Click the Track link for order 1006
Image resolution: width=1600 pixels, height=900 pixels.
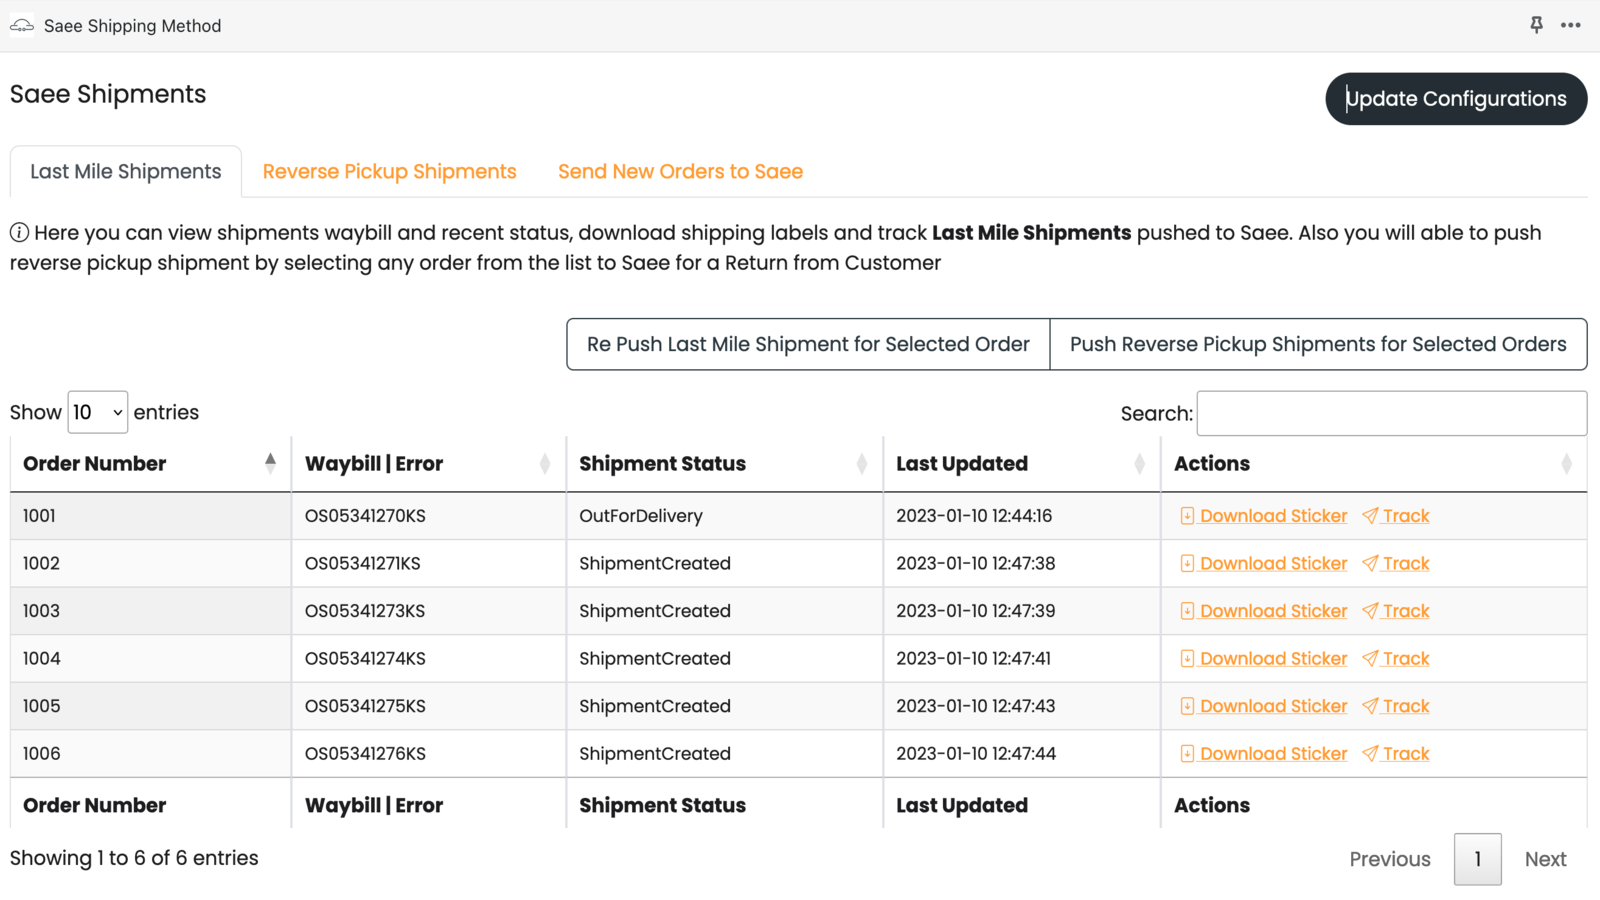click(x=1406, y=753)
